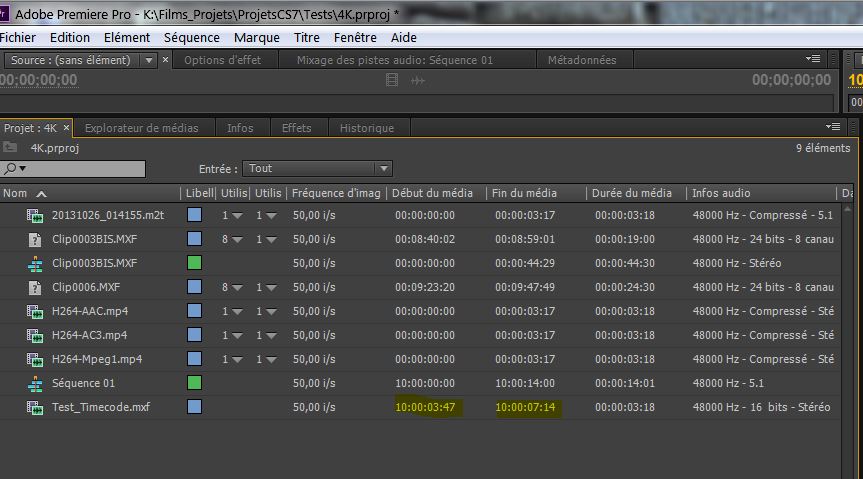863x479 pixels.
Task: Click the bin folder icon beside 4K.prproj
Action: point(9,148)
